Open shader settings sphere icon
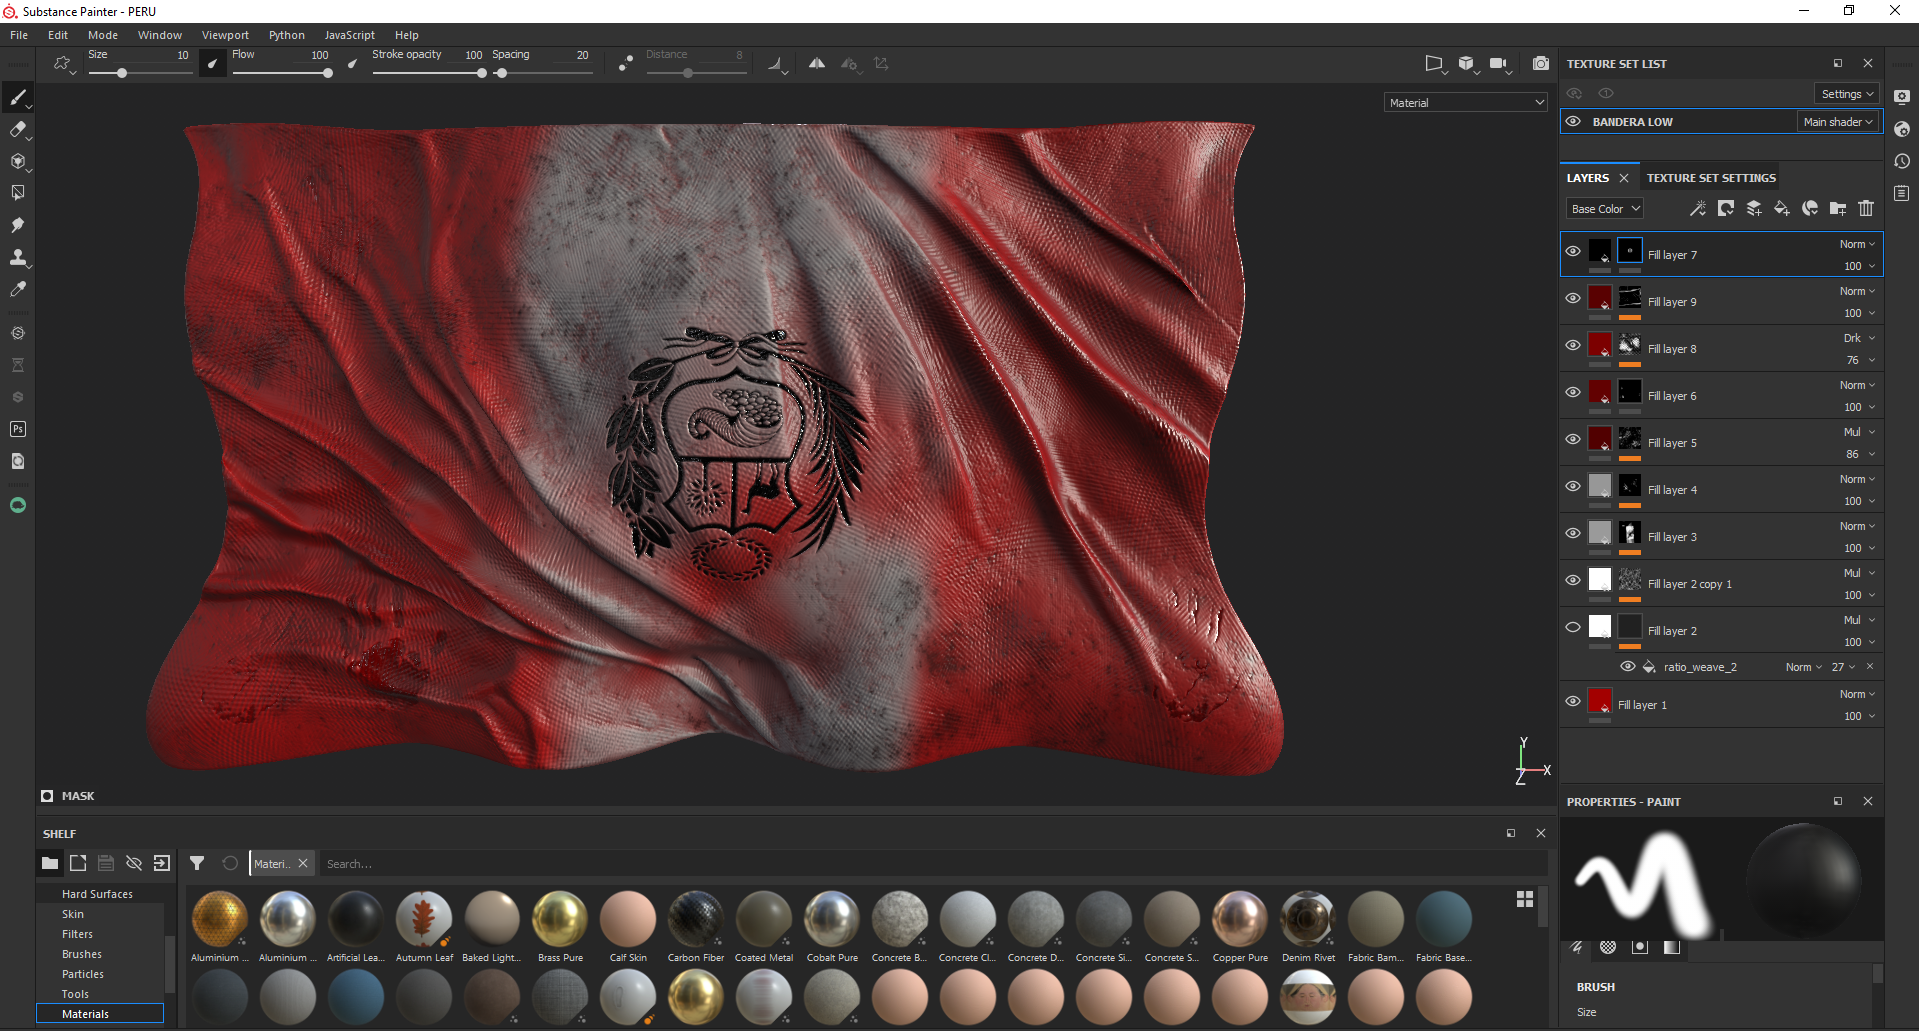 point(1902,129)
